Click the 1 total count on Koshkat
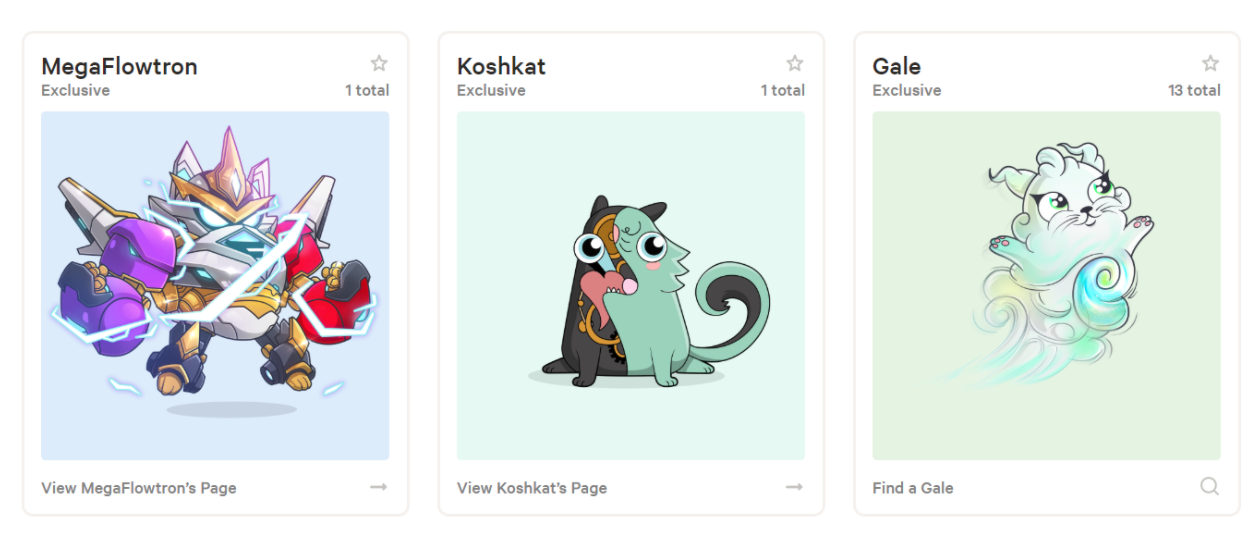Viewport: 1258px width, 538px height. pos(783,90)
